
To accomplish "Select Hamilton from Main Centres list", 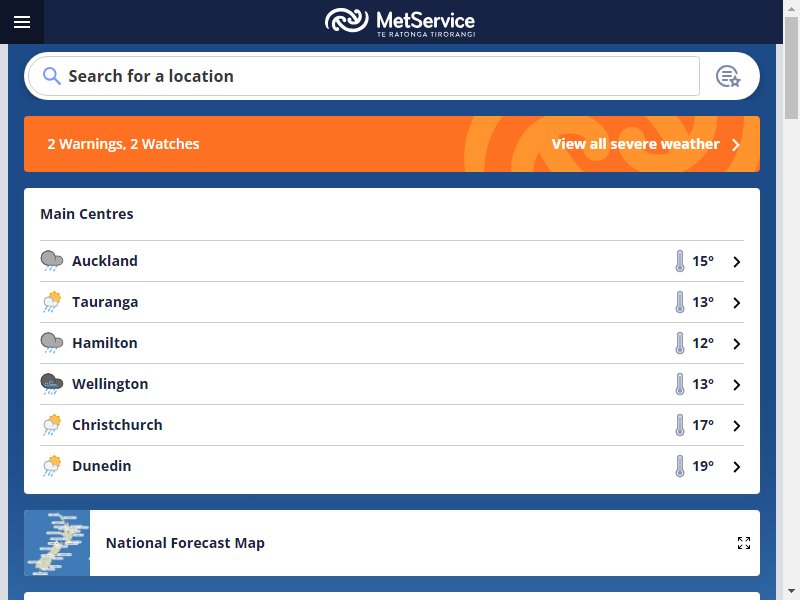I will click(105, 343).
